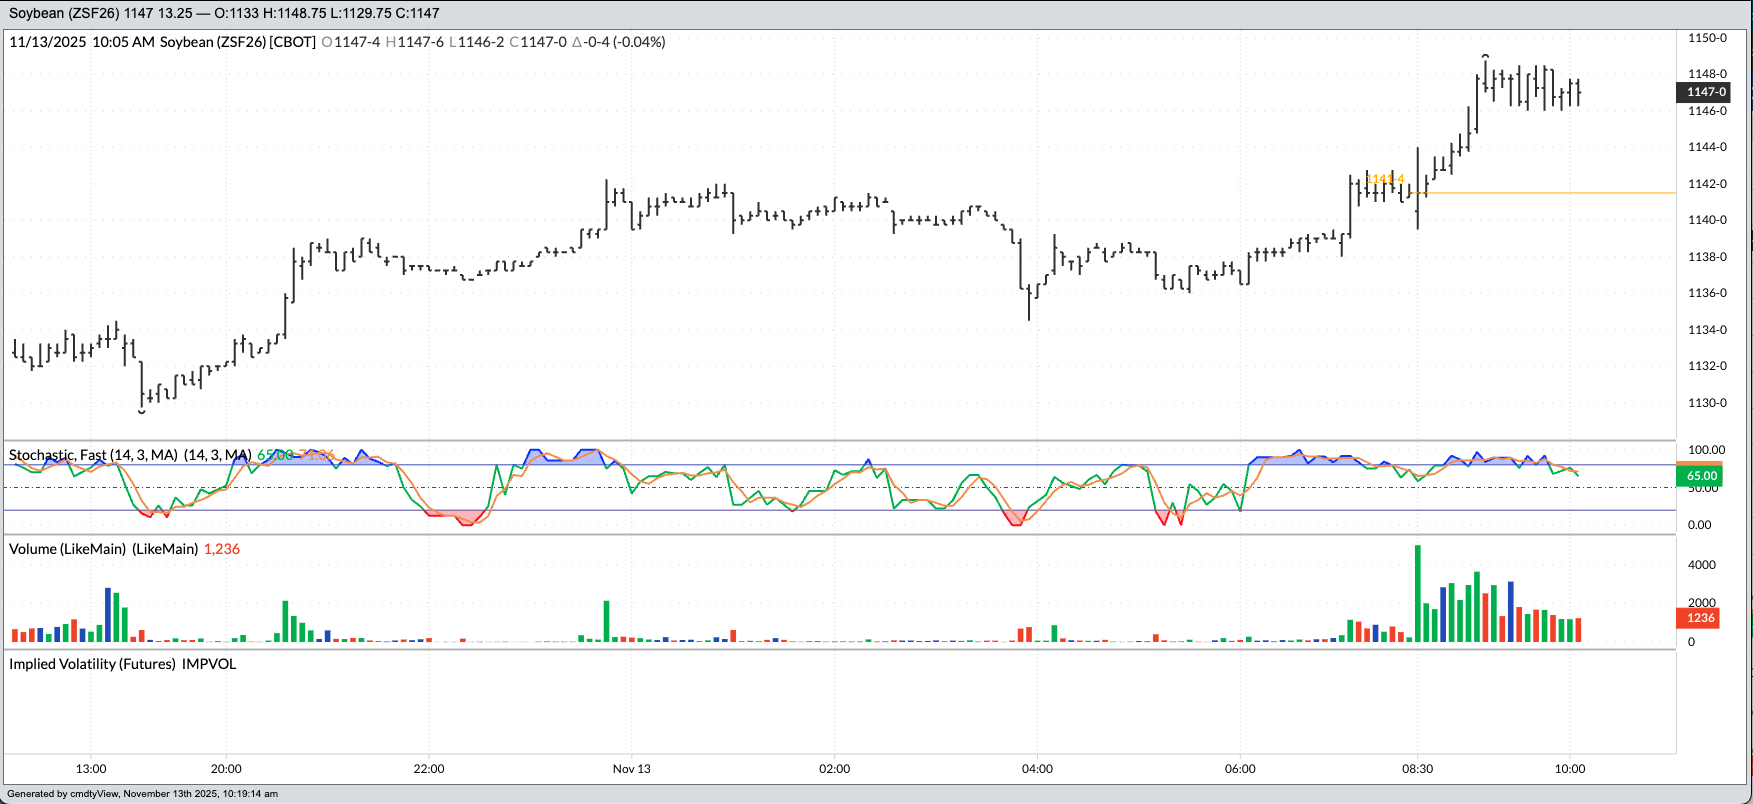Select the header low value "L:1129.75"
1753x804 pixels.
[361, 13]
